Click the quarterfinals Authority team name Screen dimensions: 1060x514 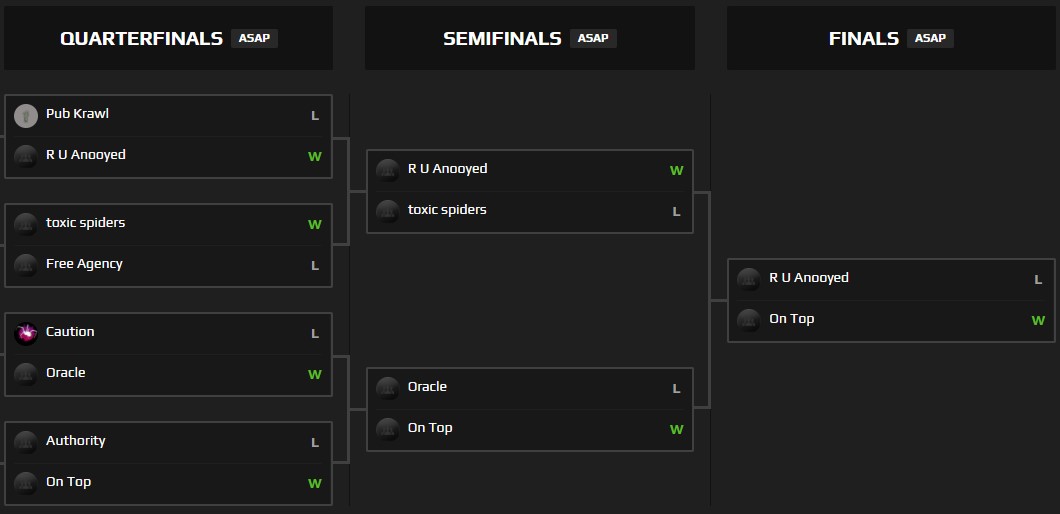coord(75,441)
